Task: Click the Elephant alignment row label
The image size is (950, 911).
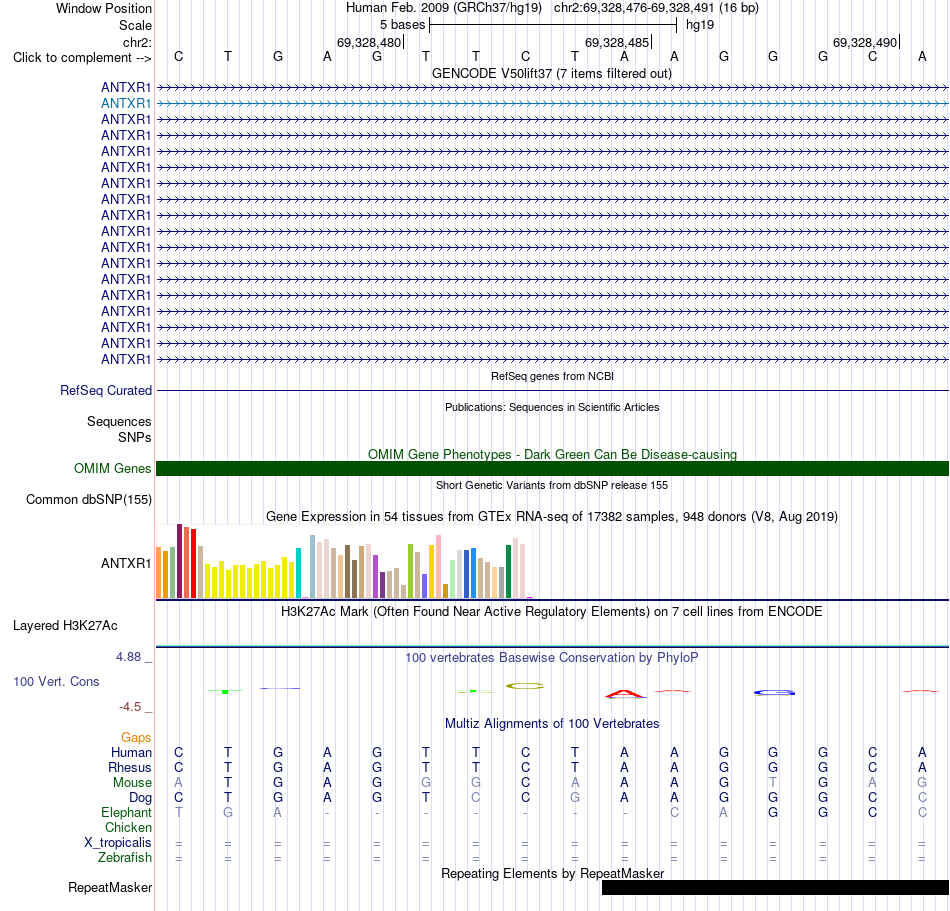Action: (127, 813)
